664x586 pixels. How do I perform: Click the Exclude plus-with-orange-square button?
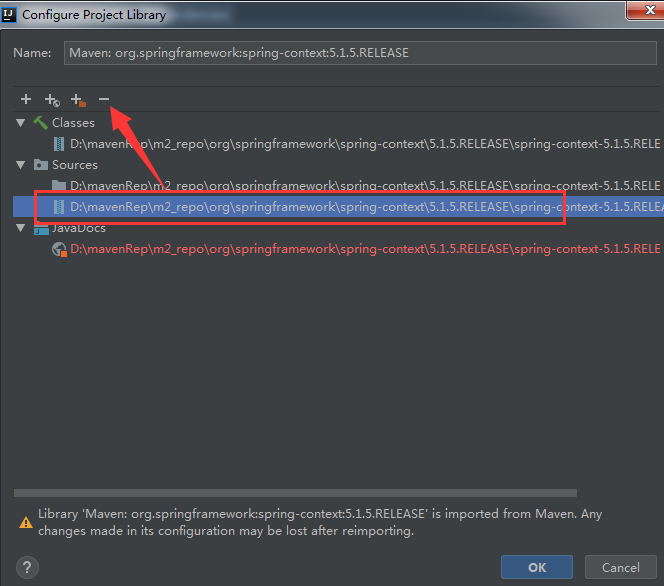click(x=78, y=100)
